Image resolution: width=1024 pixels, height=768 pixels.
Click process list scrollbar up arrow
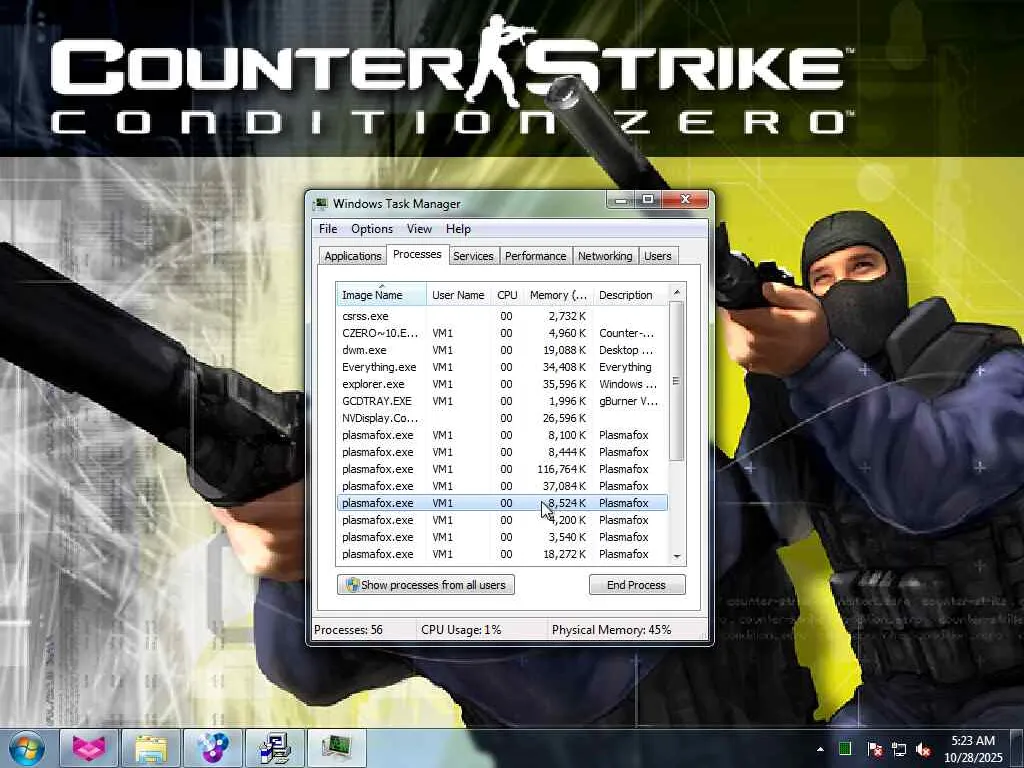(x=677, y=291)
